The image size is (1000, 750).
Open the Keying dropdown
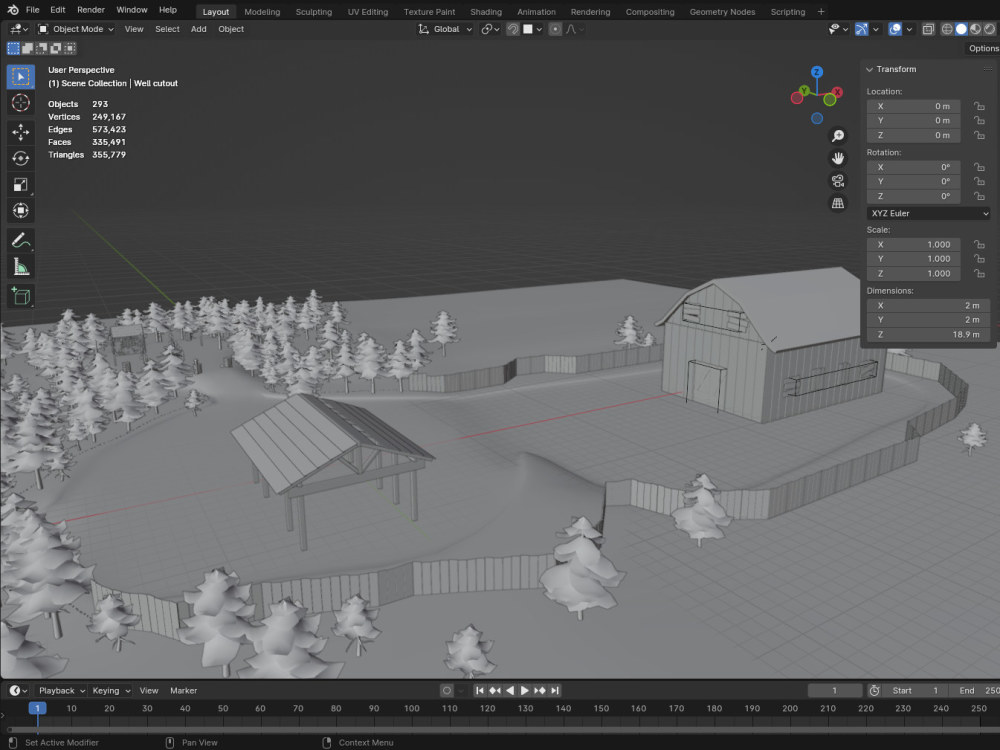(x=111, y=690)
